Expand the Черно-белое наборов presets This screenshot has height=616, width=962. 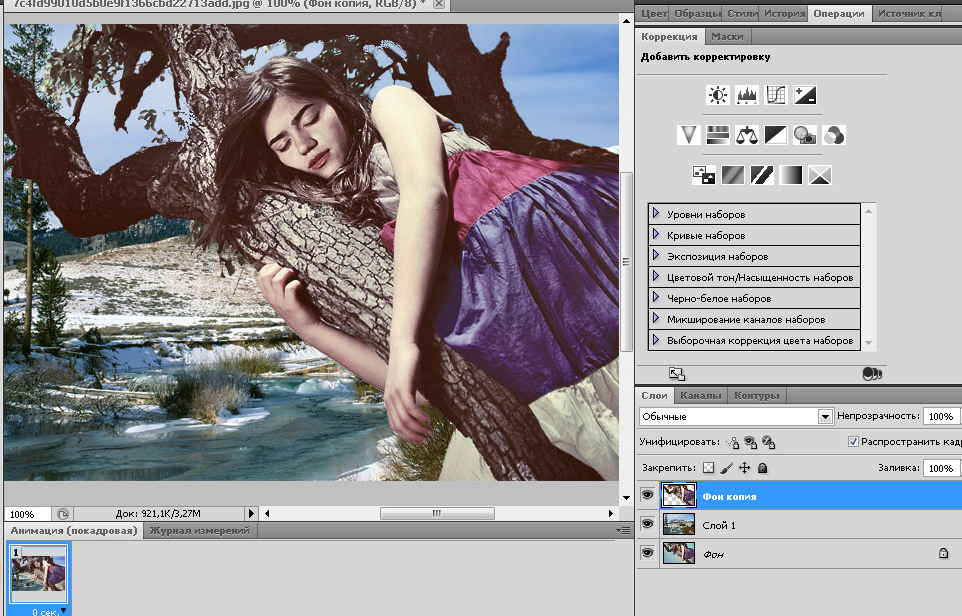(x=656, y=298)
